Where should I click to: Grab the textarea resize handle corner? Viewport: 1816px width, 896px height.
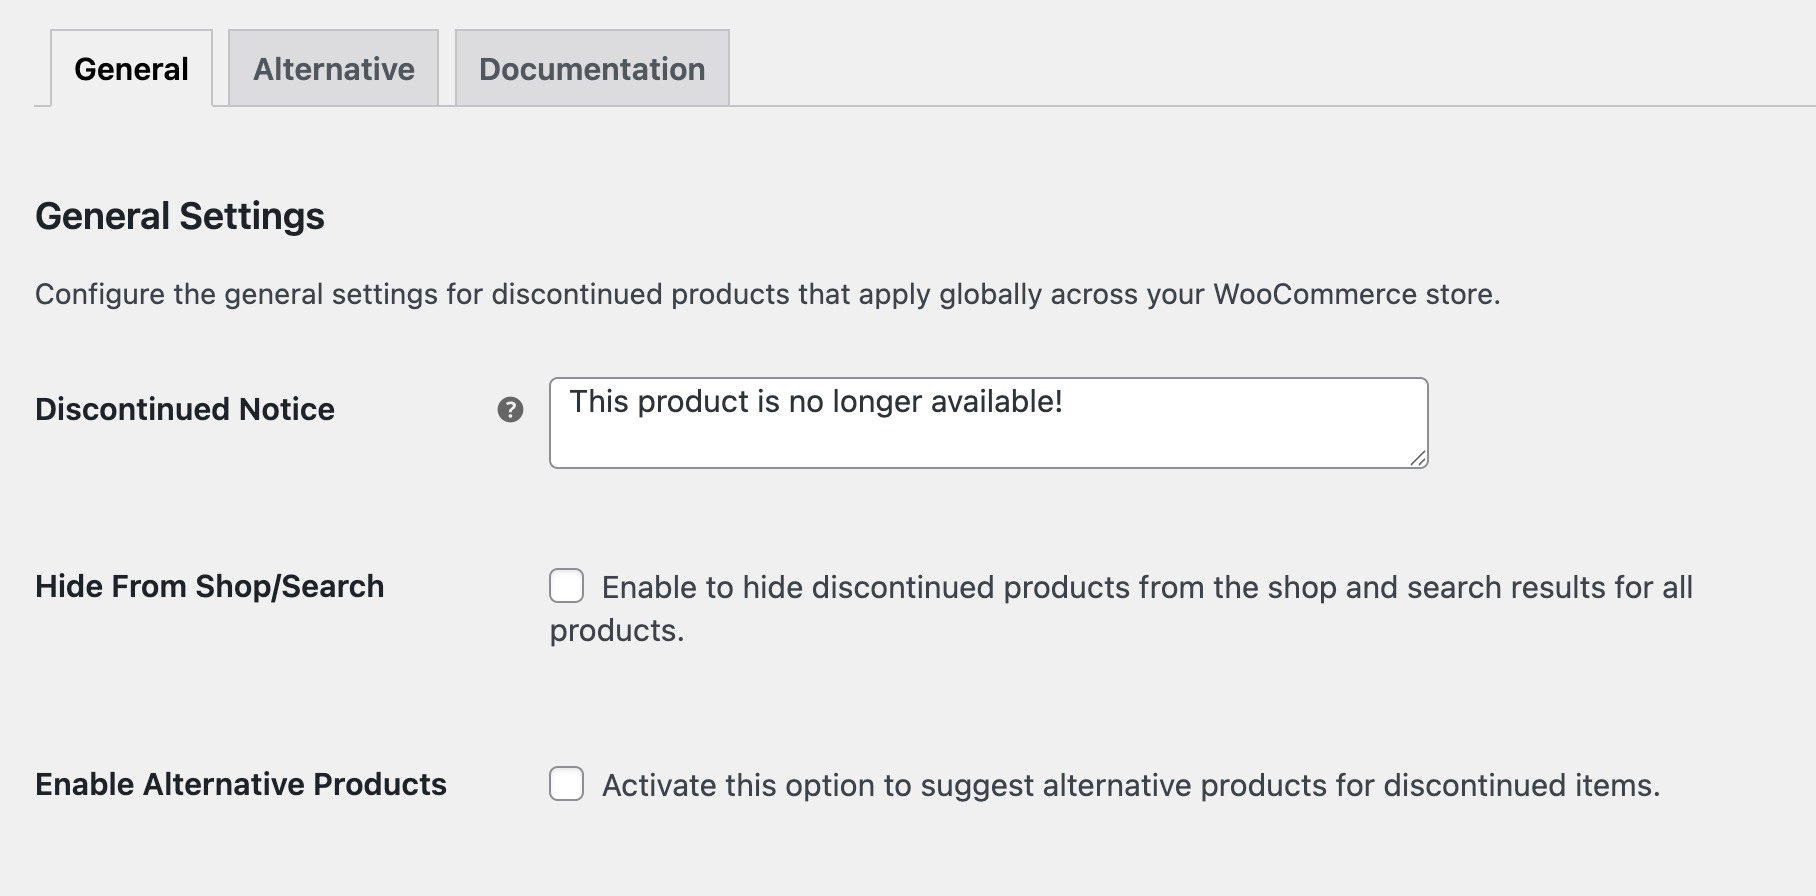click(x=1418, y=458)
